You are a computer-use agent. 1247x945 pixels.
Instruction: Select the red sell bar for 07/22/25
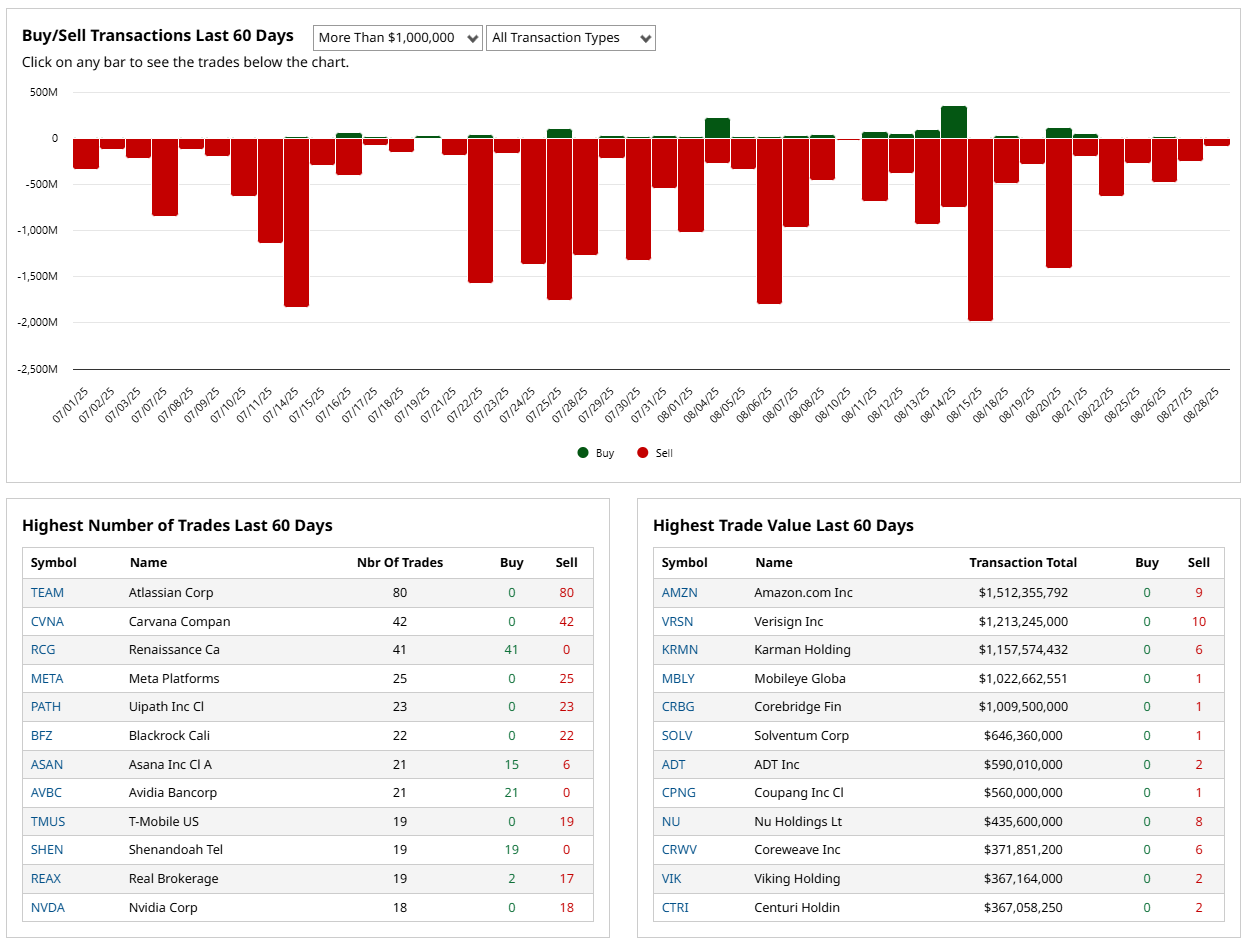[481, 210]
